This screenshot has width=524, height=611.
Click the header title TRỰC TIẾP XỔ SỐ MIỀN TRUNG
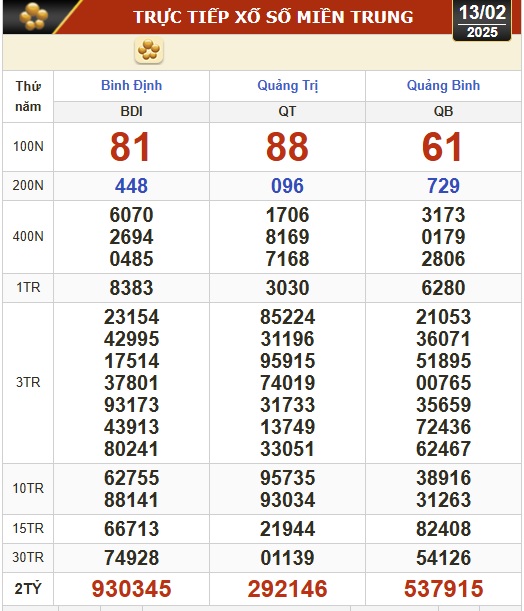pyautogui.click(x=273, y=17)
